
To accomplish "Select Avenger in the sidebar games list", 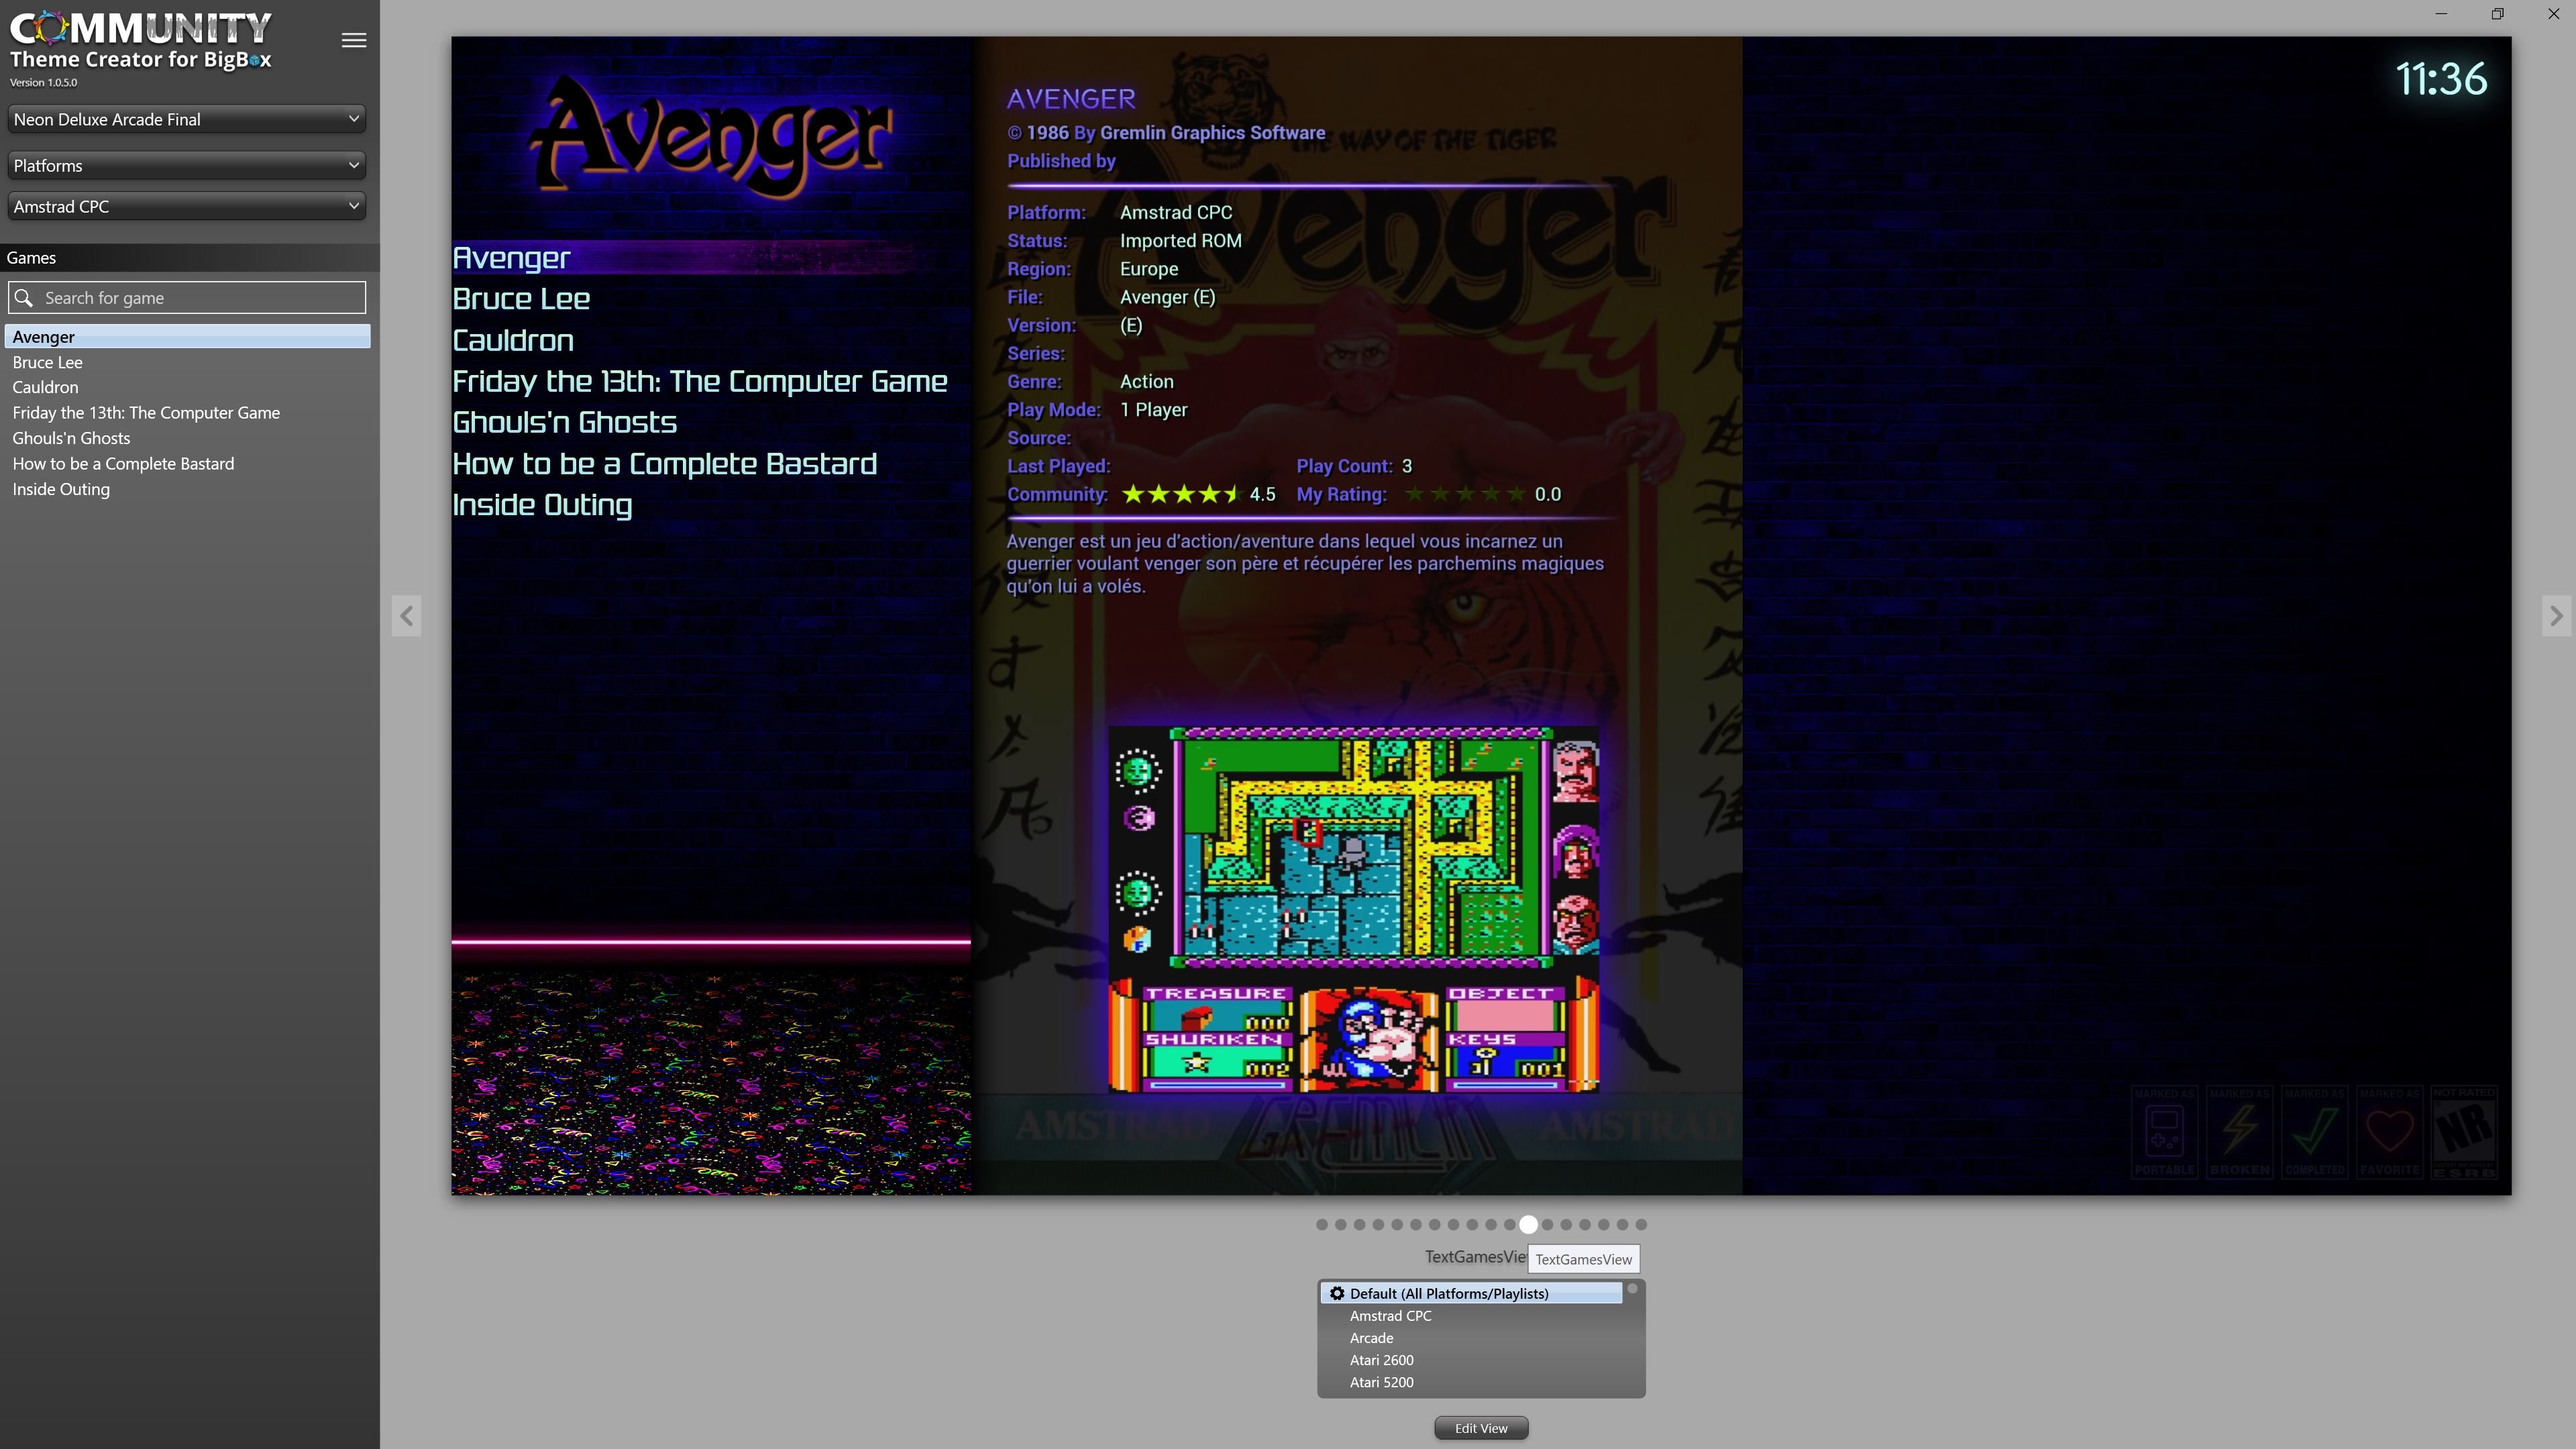I will [x=187, y=337].
